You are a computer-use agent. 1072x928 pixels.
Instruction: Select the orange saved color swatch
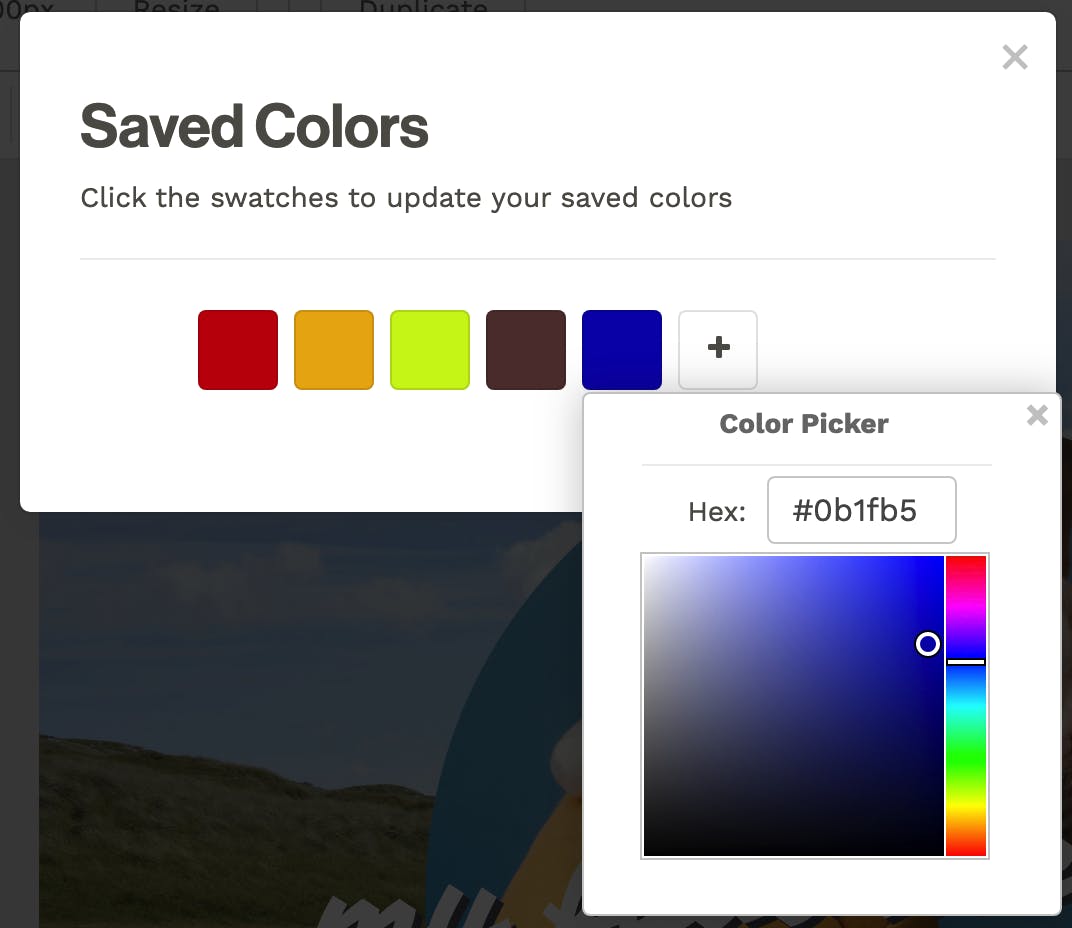(x=333, y=349)
